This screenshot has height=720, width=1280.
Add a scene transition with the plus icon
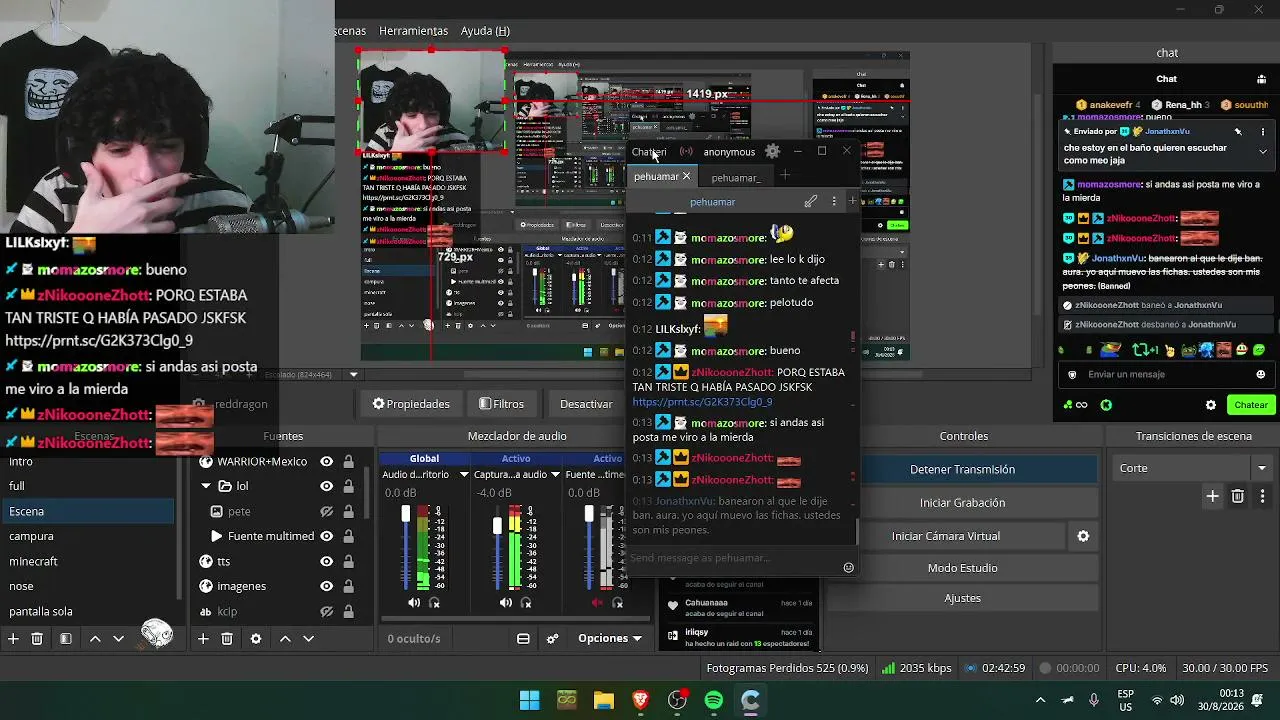point(1213,496)
